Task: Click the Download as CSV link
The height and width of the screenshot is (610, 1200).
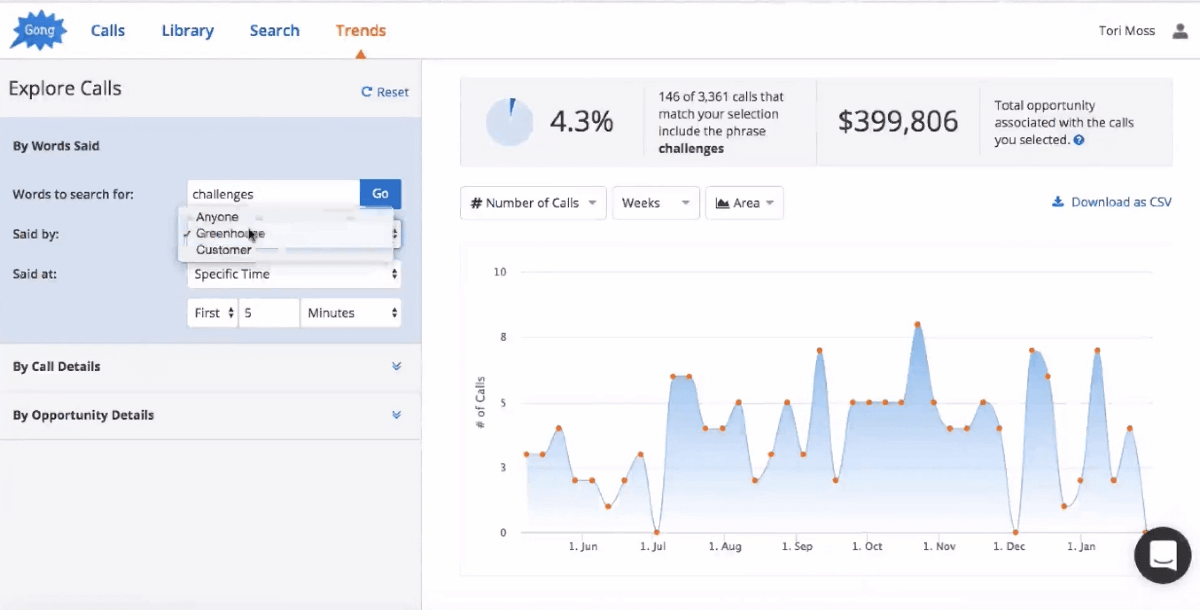Action: (x=1120, y=201)
